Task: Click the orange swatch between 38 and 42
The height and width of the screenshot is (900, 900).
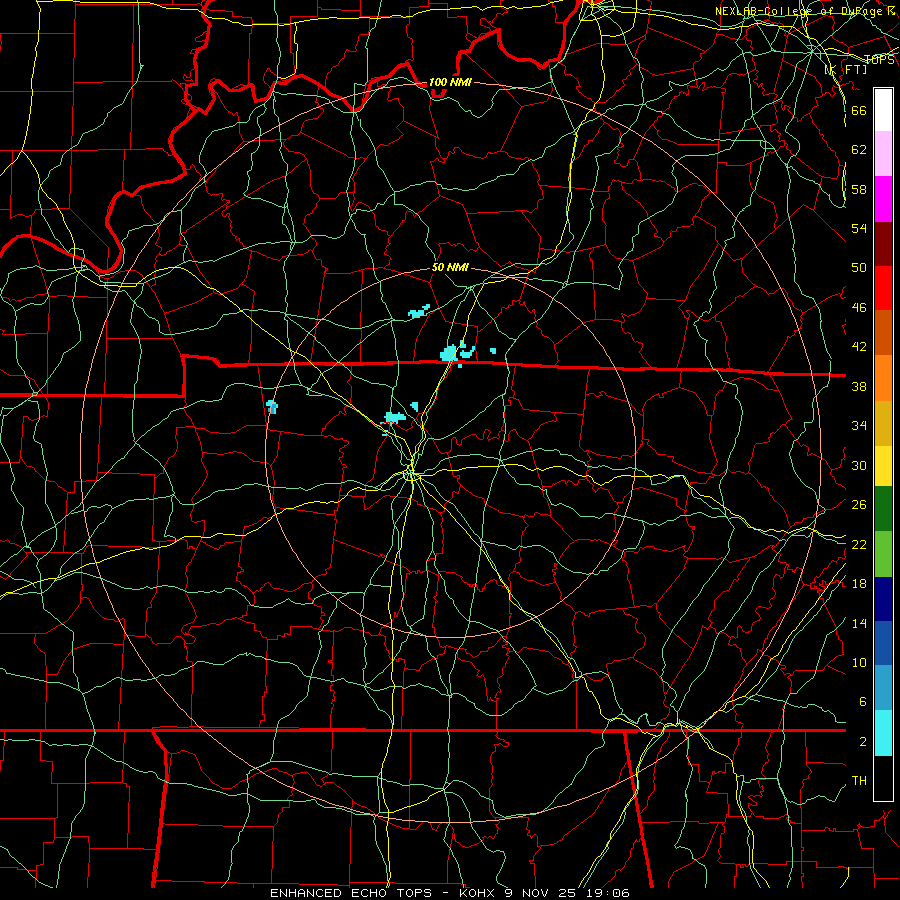Action: 883,378
